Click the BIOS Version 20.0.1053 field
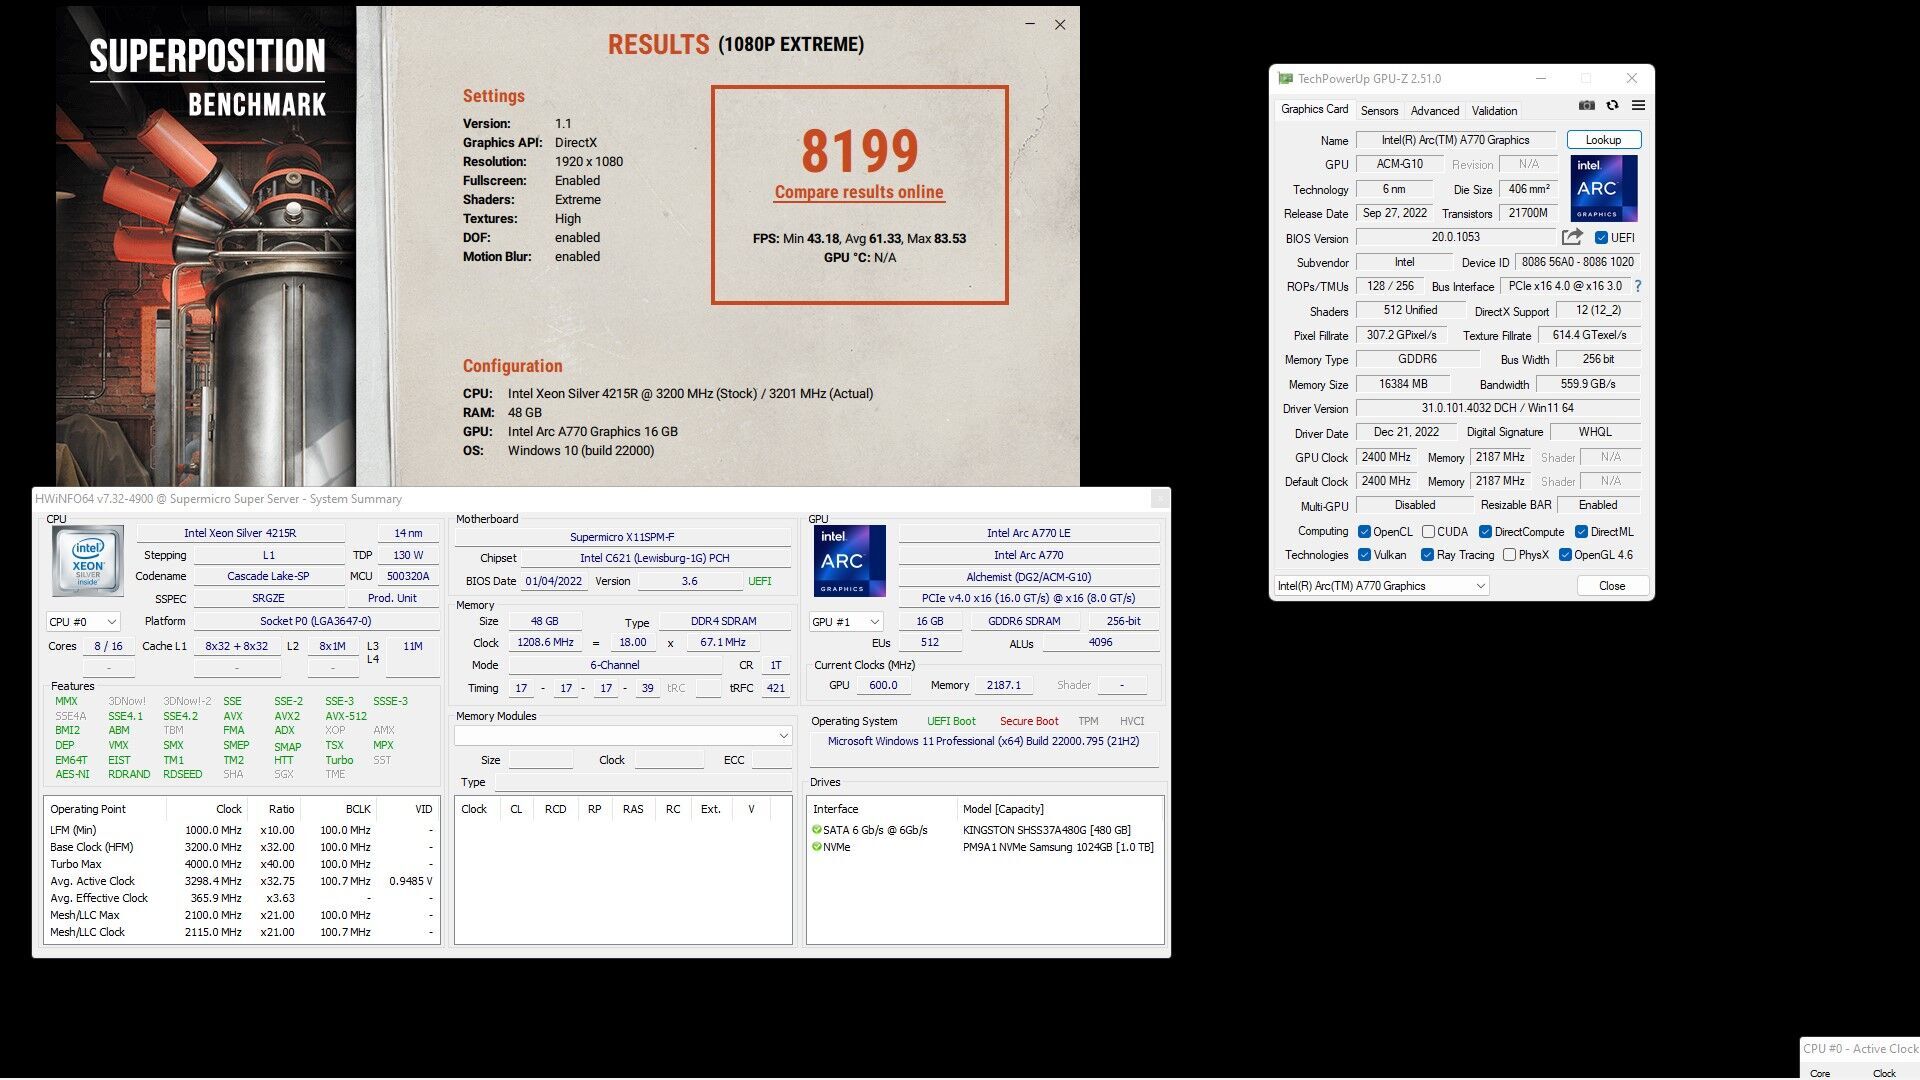1920x1080 pixels. 1455,237
